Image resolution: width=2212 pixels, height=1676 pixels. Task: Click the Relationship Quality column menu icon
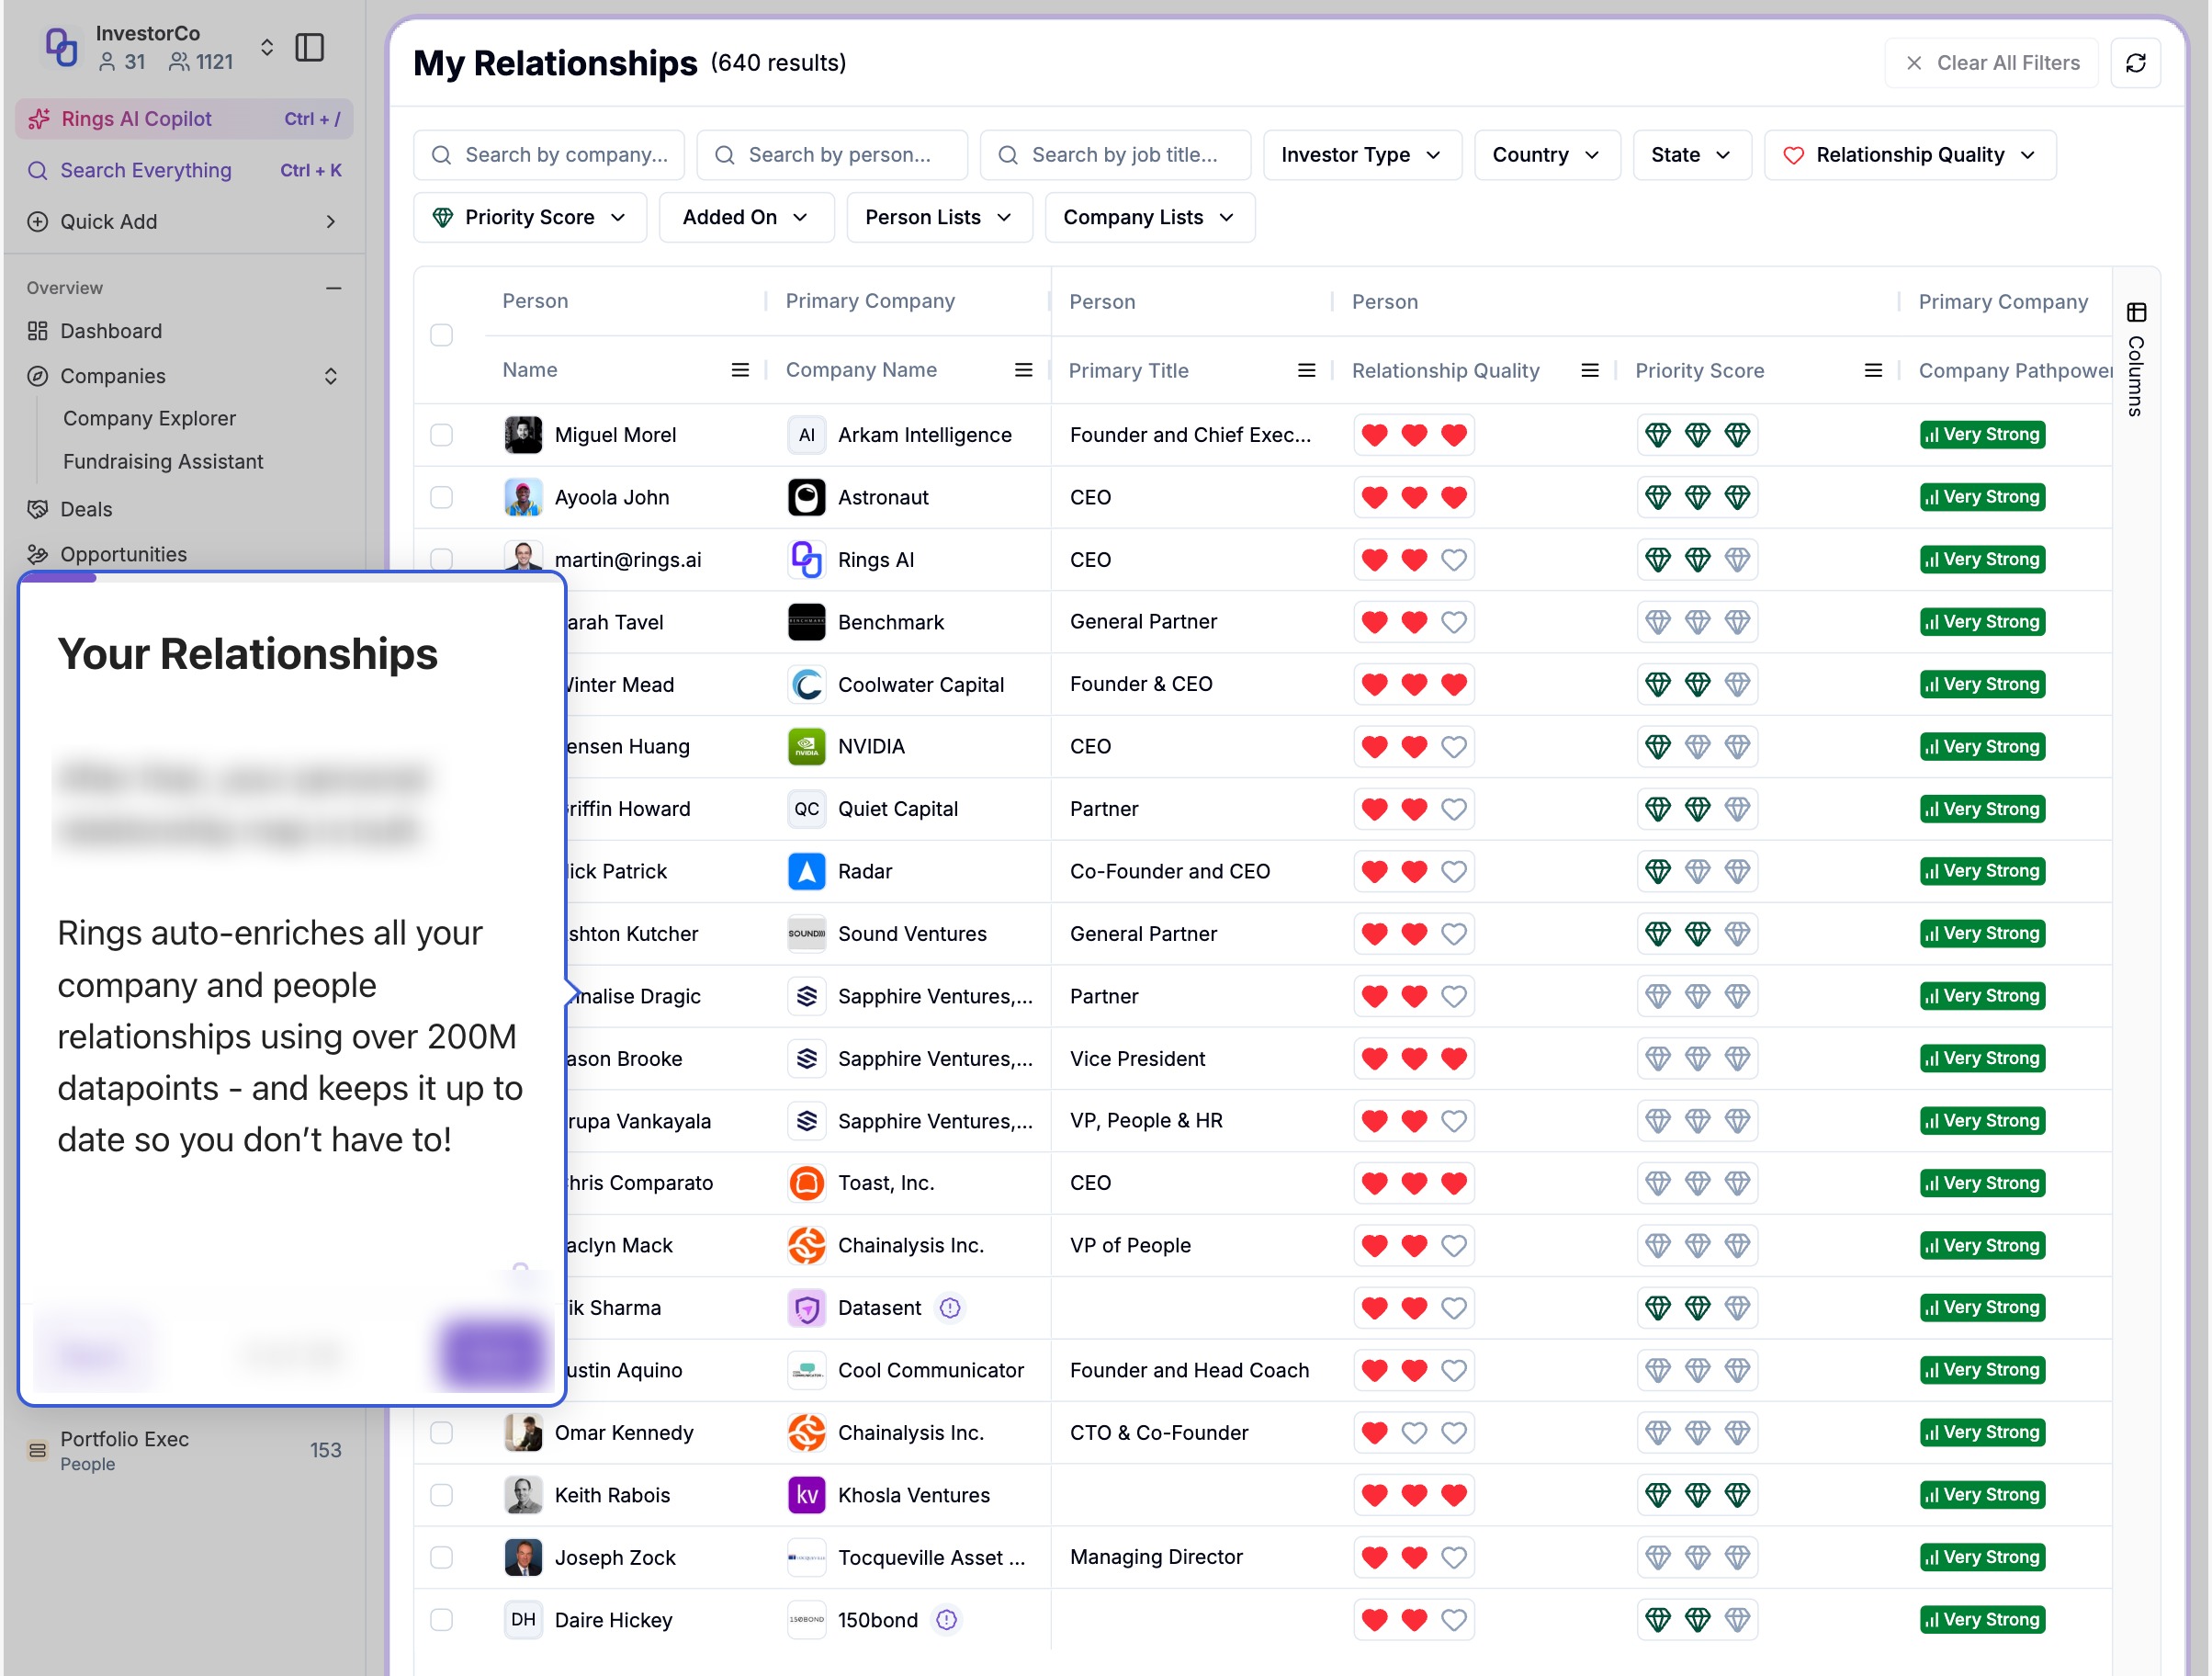[1589, 371]
